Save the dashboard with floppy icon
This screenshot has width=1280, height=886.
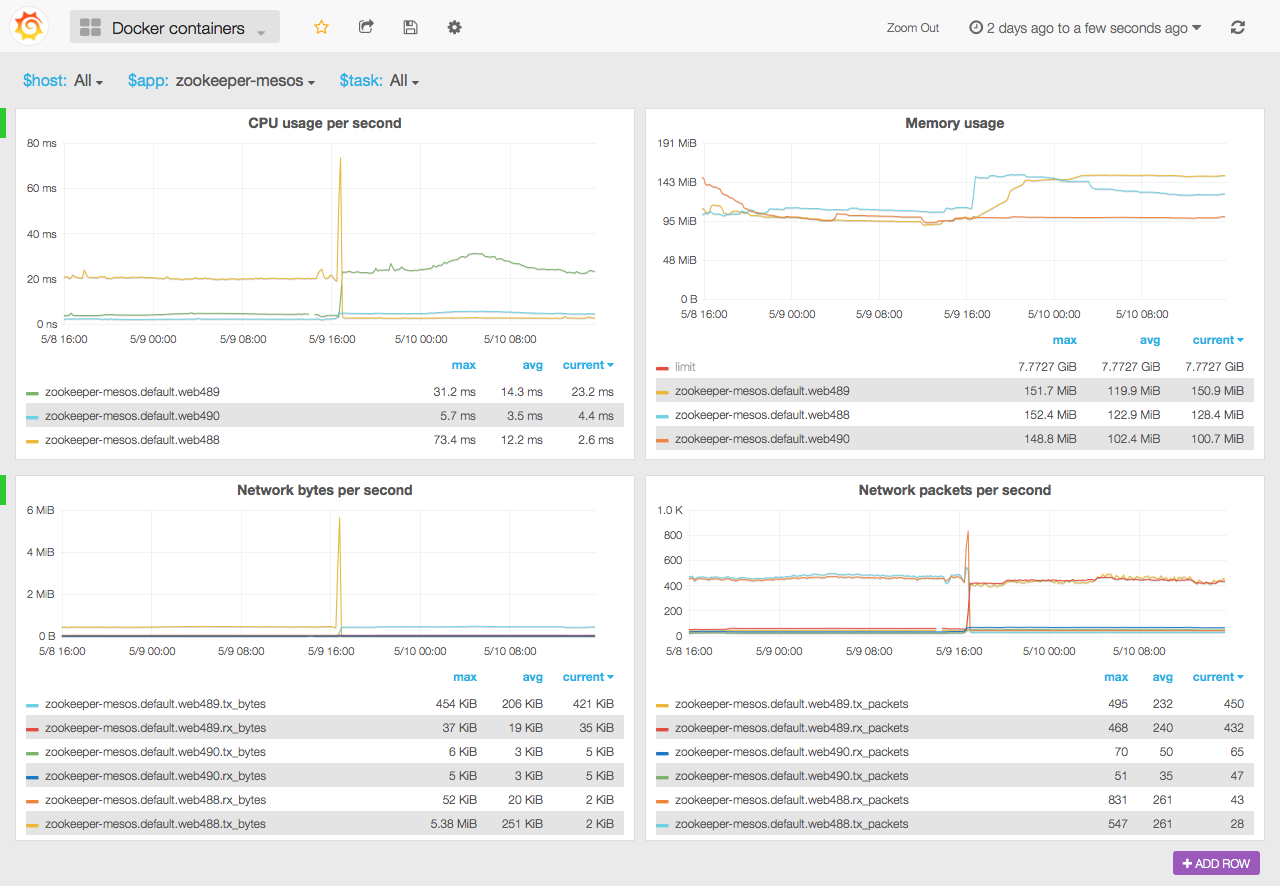pos(410,27)
